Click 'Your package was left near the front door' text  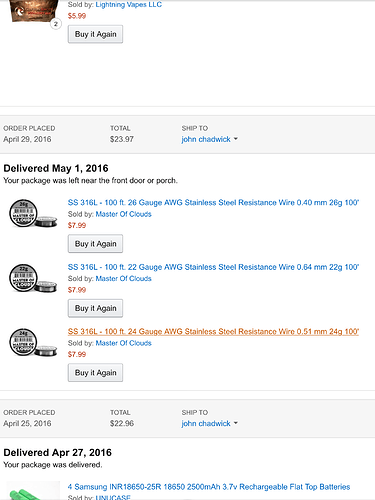pyautogui.click(x=90, y=181)
